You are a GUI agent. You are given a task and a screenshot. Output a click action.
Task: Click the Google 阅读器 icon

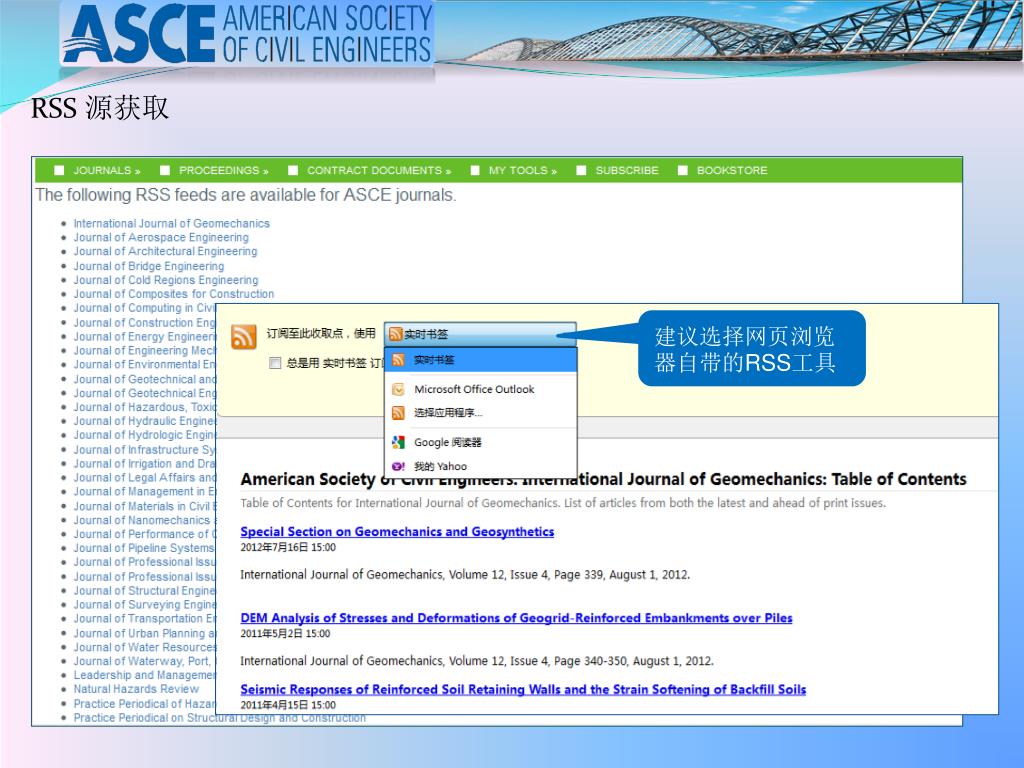pos(398,442)
